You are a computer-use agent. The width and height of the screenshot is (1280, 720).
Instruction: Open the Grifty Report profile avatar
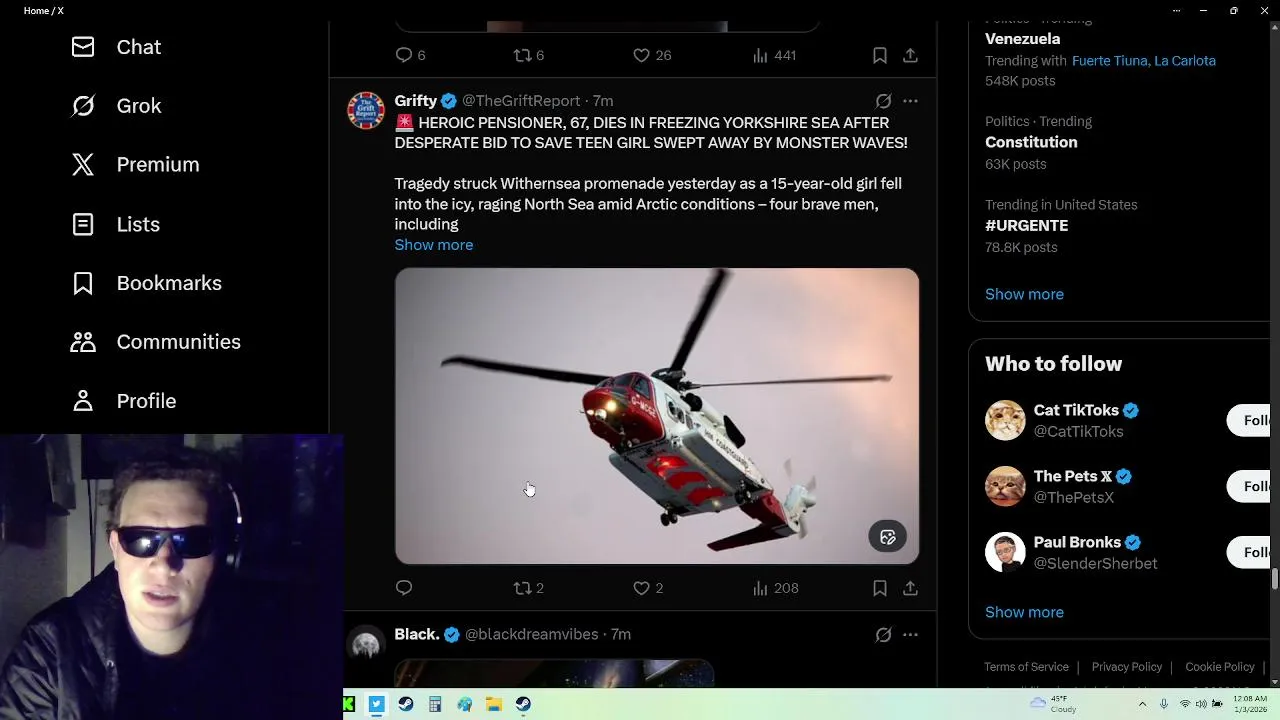(366, 110)
